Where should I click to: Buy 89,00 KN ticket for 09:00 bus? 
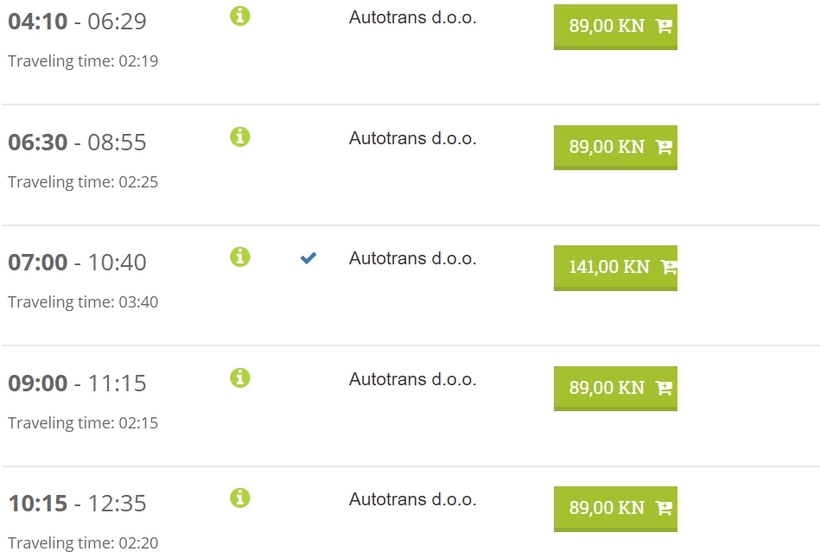point(616,388)
